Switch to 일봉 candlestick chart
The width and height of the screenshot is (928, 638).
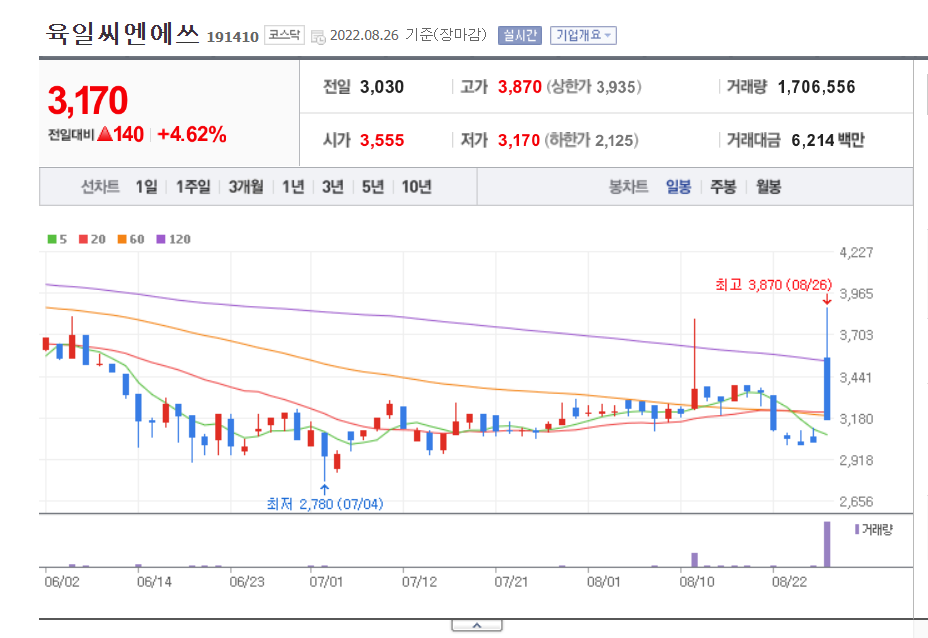click(x=678, y=187)
